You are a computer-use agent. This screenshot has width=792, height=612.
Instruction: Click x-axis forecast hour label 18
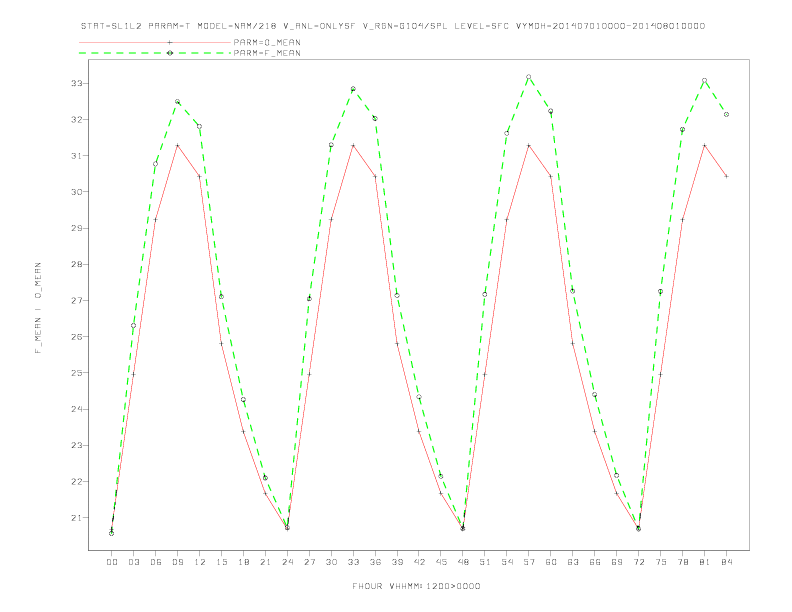point(243,562)
